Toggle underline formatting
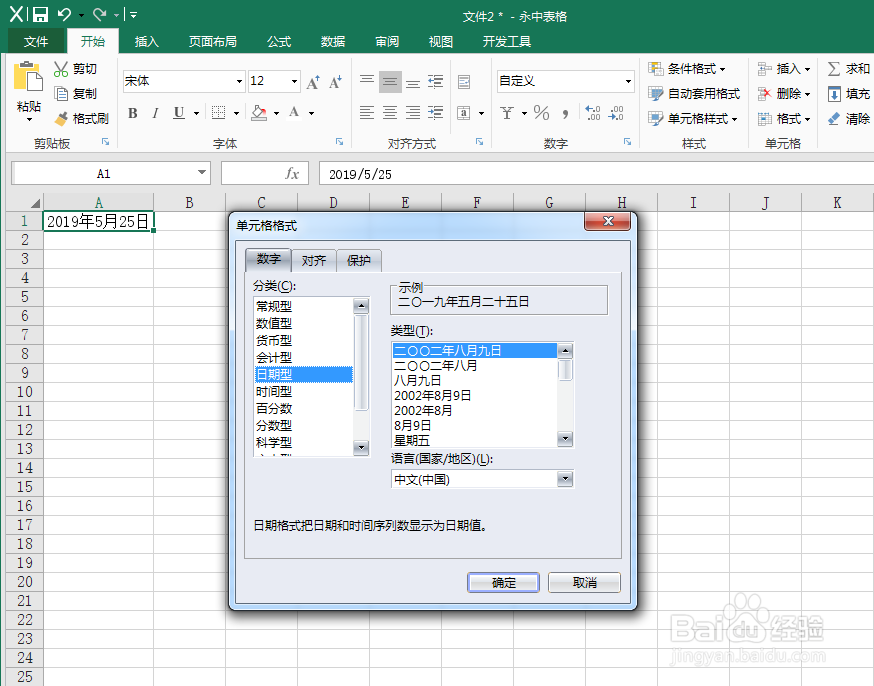Screen dimensions: 874x686 tap(179, 113)
